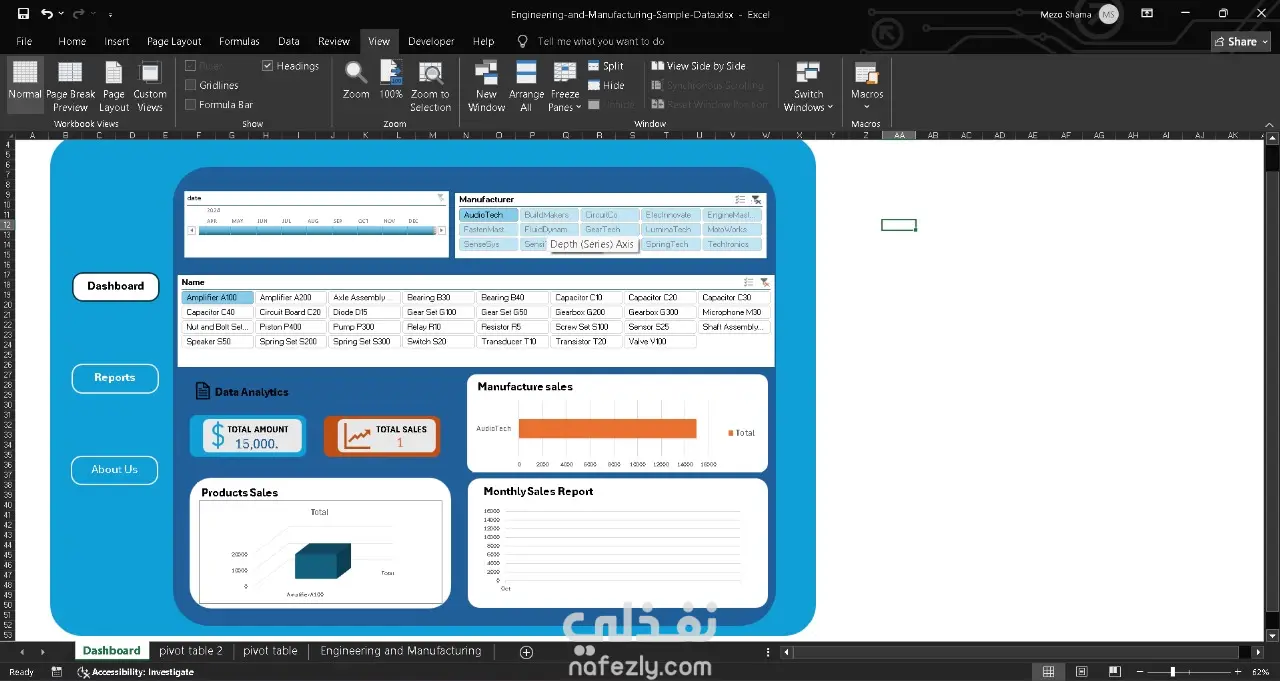Clear filter on Manufacturer slicer
The image size is (1280, 681).
[756, 200]
